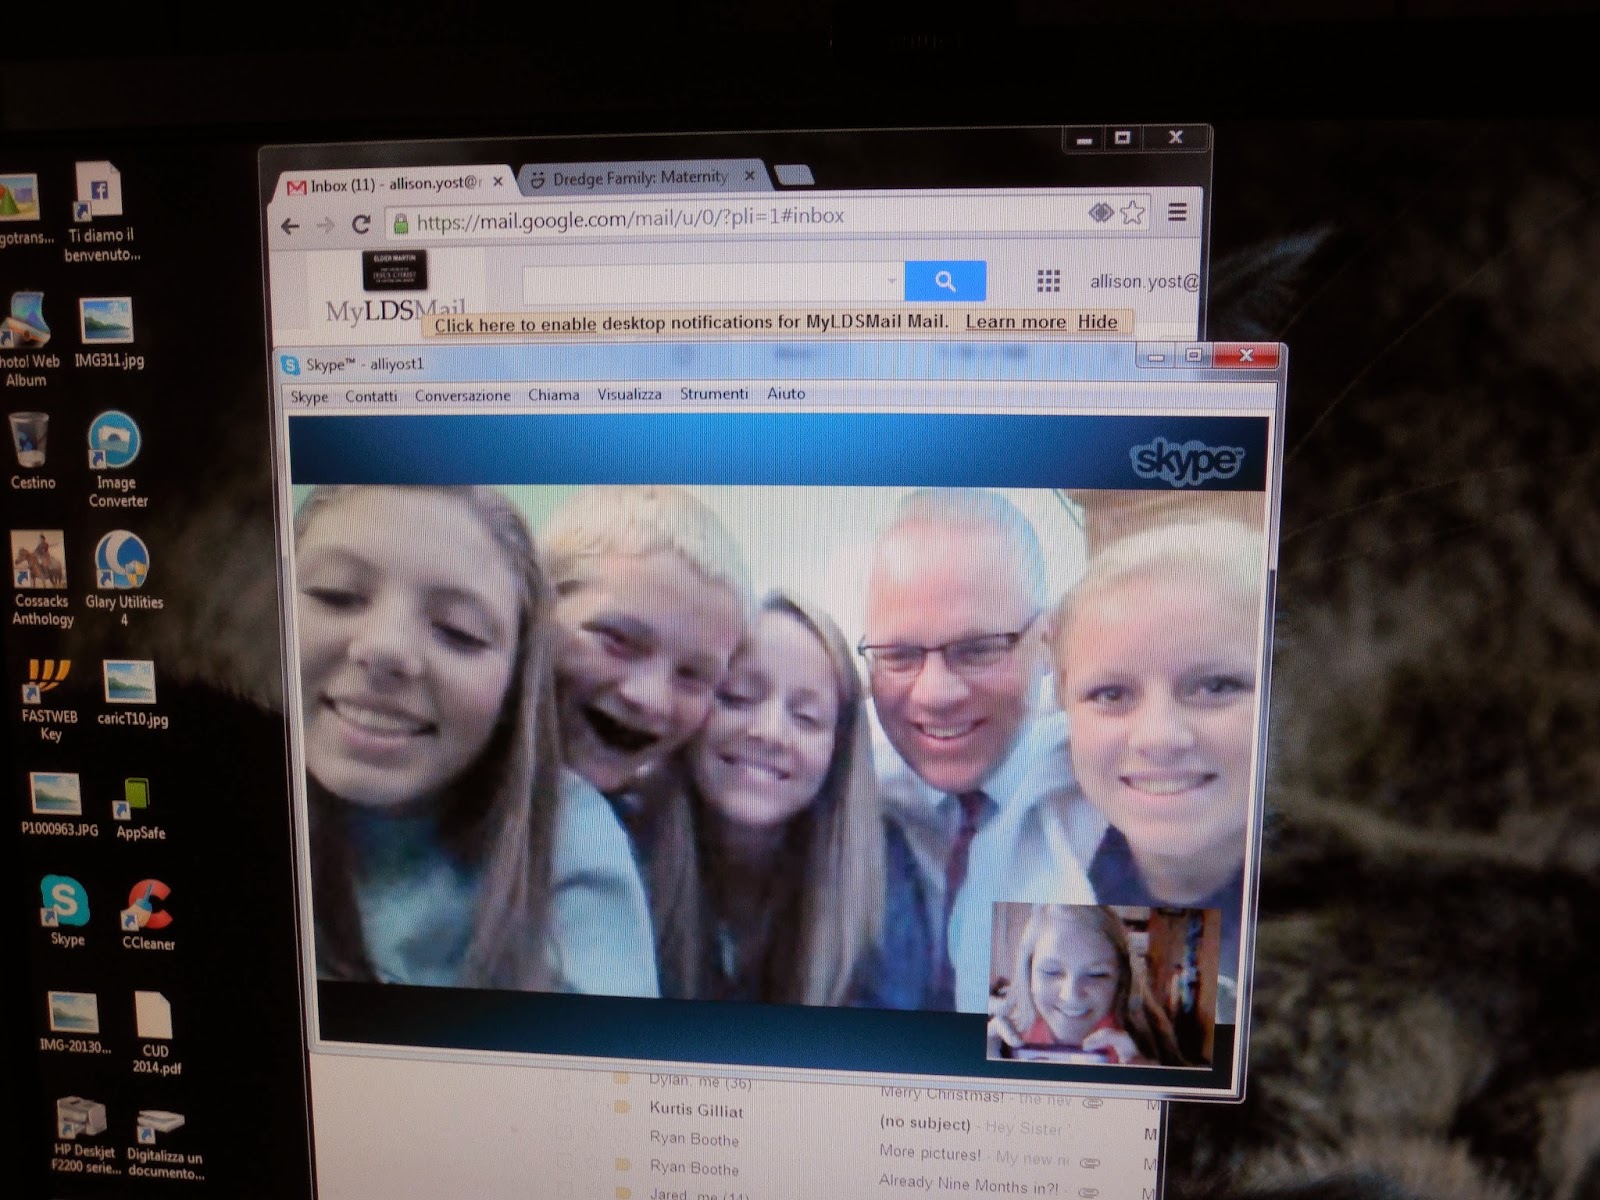
Task: Open the Google apps grid
Action: click(1048, 281)
